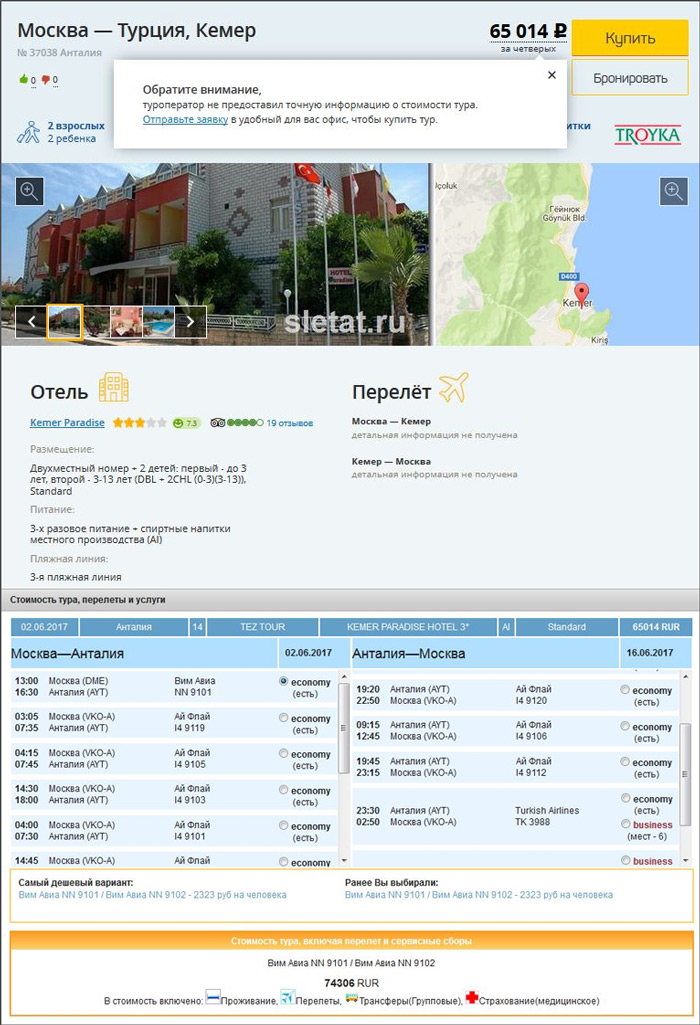Viewport: 700px width, 1025px height.
Task: Open the 19 отзывов reviews link
Action: click(290, 423)
